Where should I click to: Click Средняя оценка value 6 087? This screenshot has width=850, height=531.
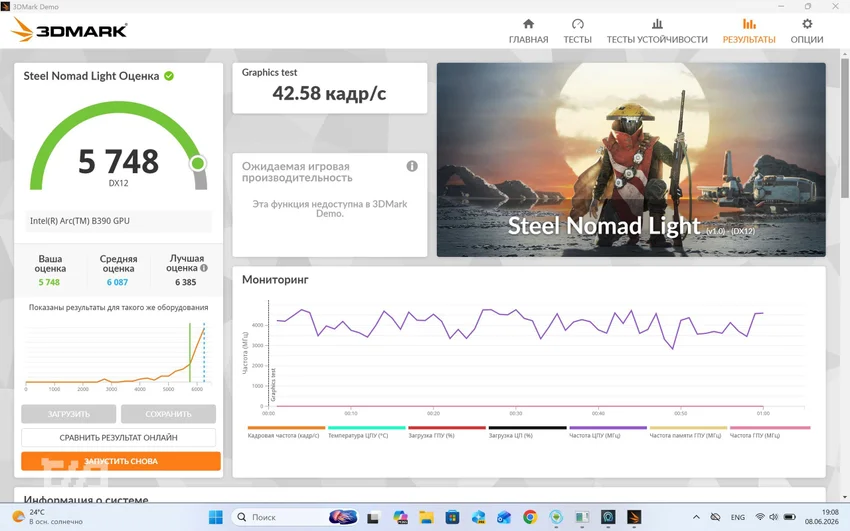[117, 282]
